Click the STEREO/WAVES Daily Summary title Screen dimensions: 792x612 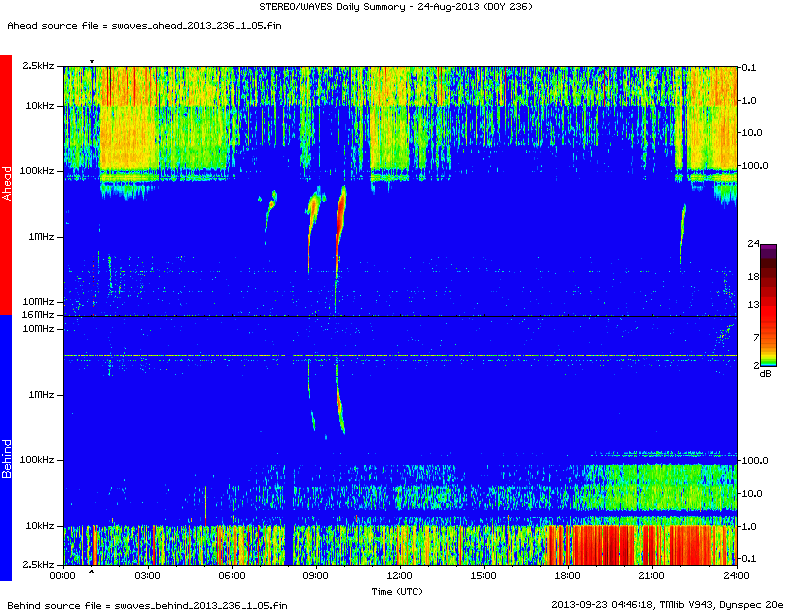click(395, 7)
